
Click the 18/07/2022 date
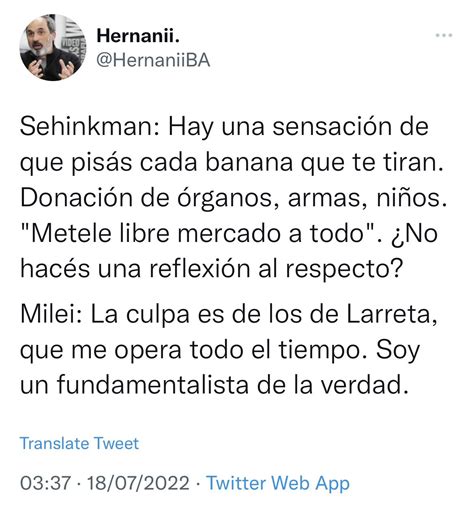138,483
